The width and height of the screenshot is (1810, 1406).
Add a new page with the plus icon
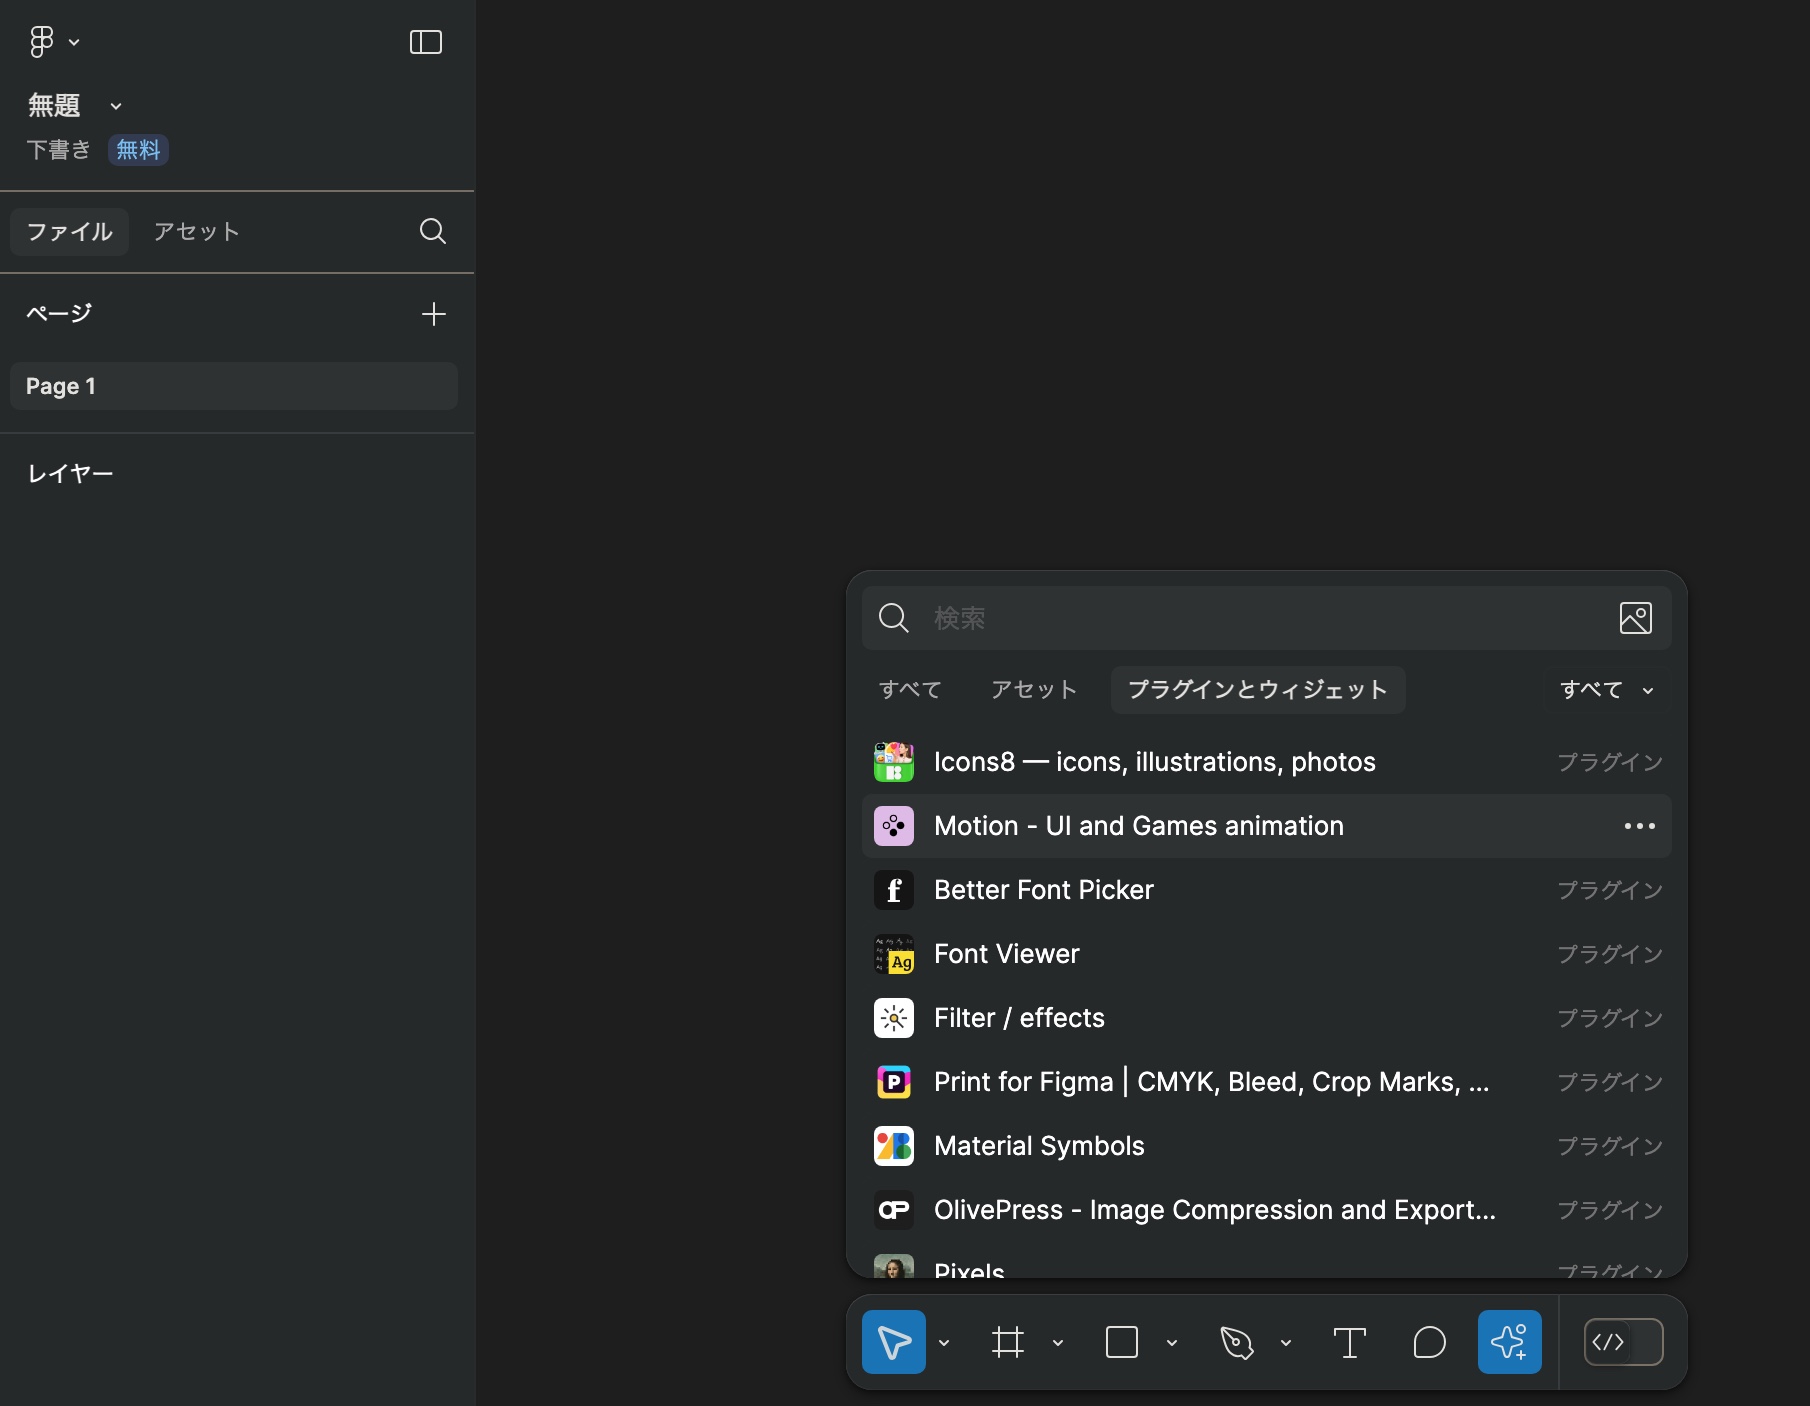[433, 314]
